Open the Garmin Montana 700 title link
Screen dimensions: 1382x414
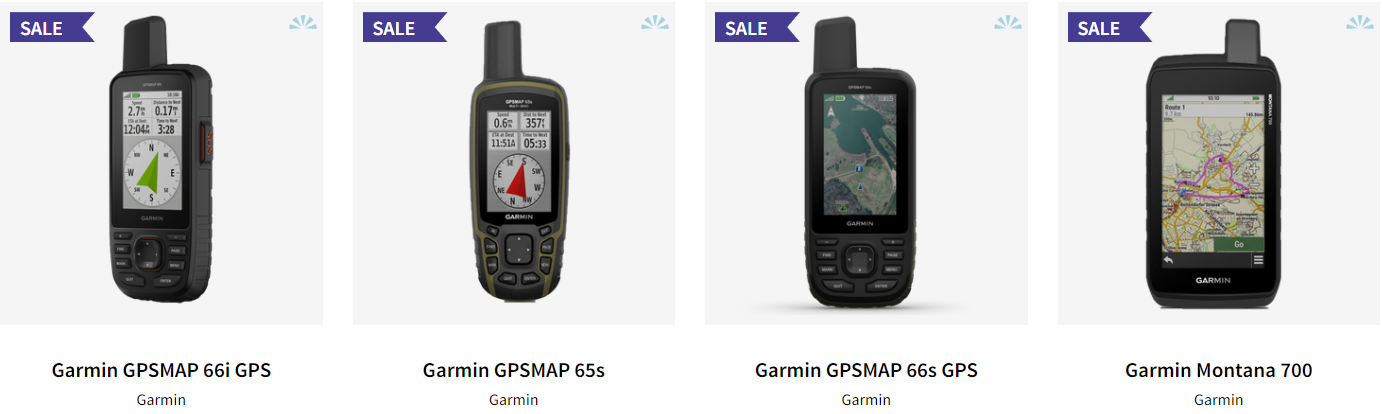tap(1219, 370)
